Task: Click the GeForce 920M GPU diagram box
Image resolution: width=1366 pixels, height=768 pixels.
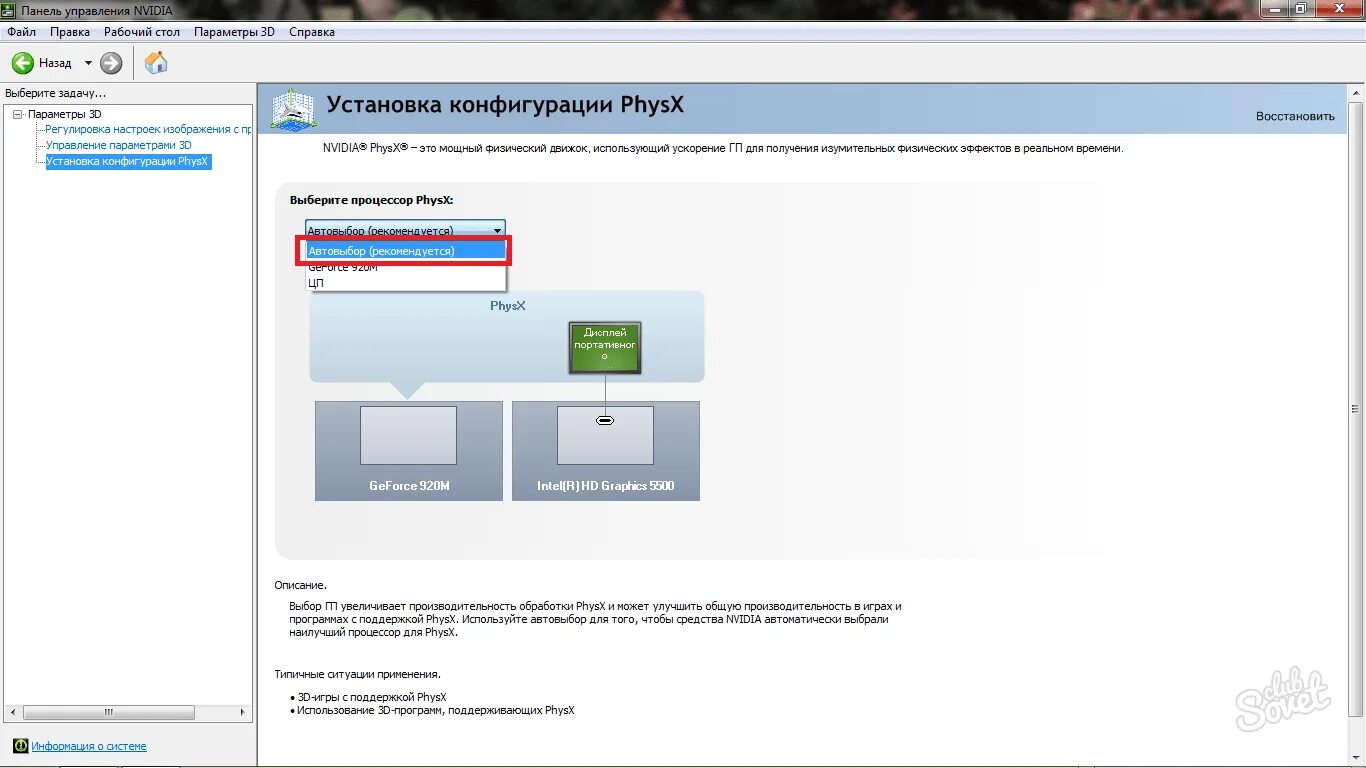Action: (408, 450)
